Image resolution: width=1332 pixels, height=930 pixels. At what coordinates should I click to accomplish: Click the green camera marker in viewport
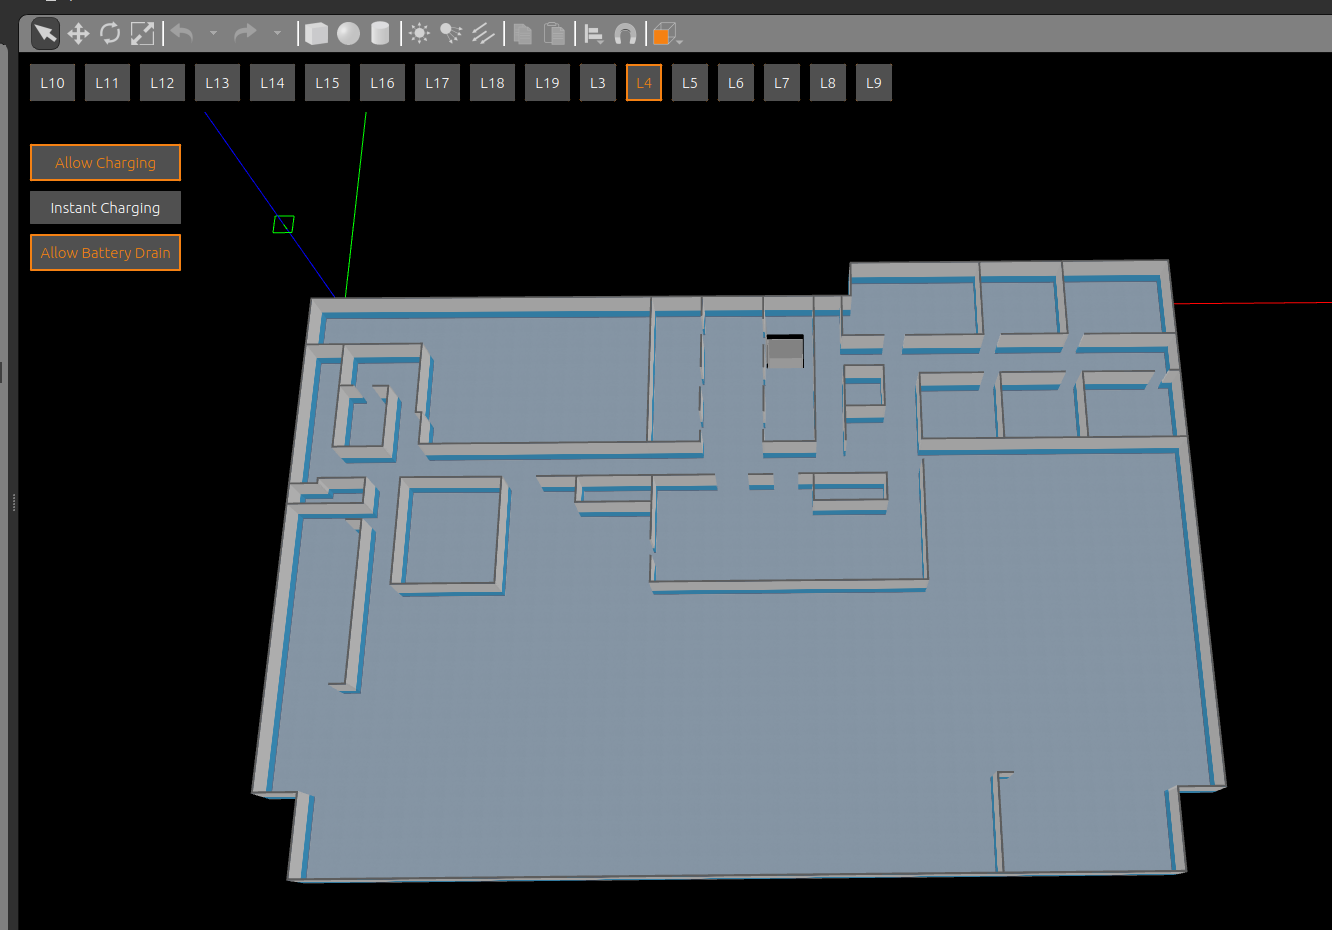tap(284, 224)
